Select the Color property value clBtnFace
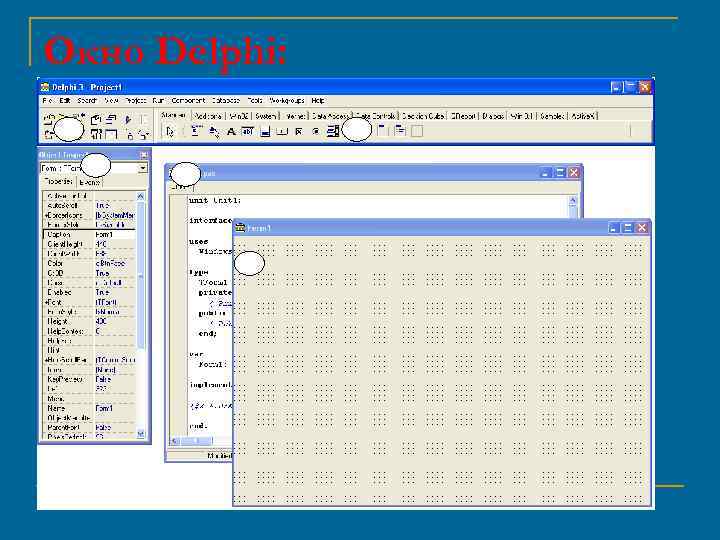720x540 pixels. [115, 264]
